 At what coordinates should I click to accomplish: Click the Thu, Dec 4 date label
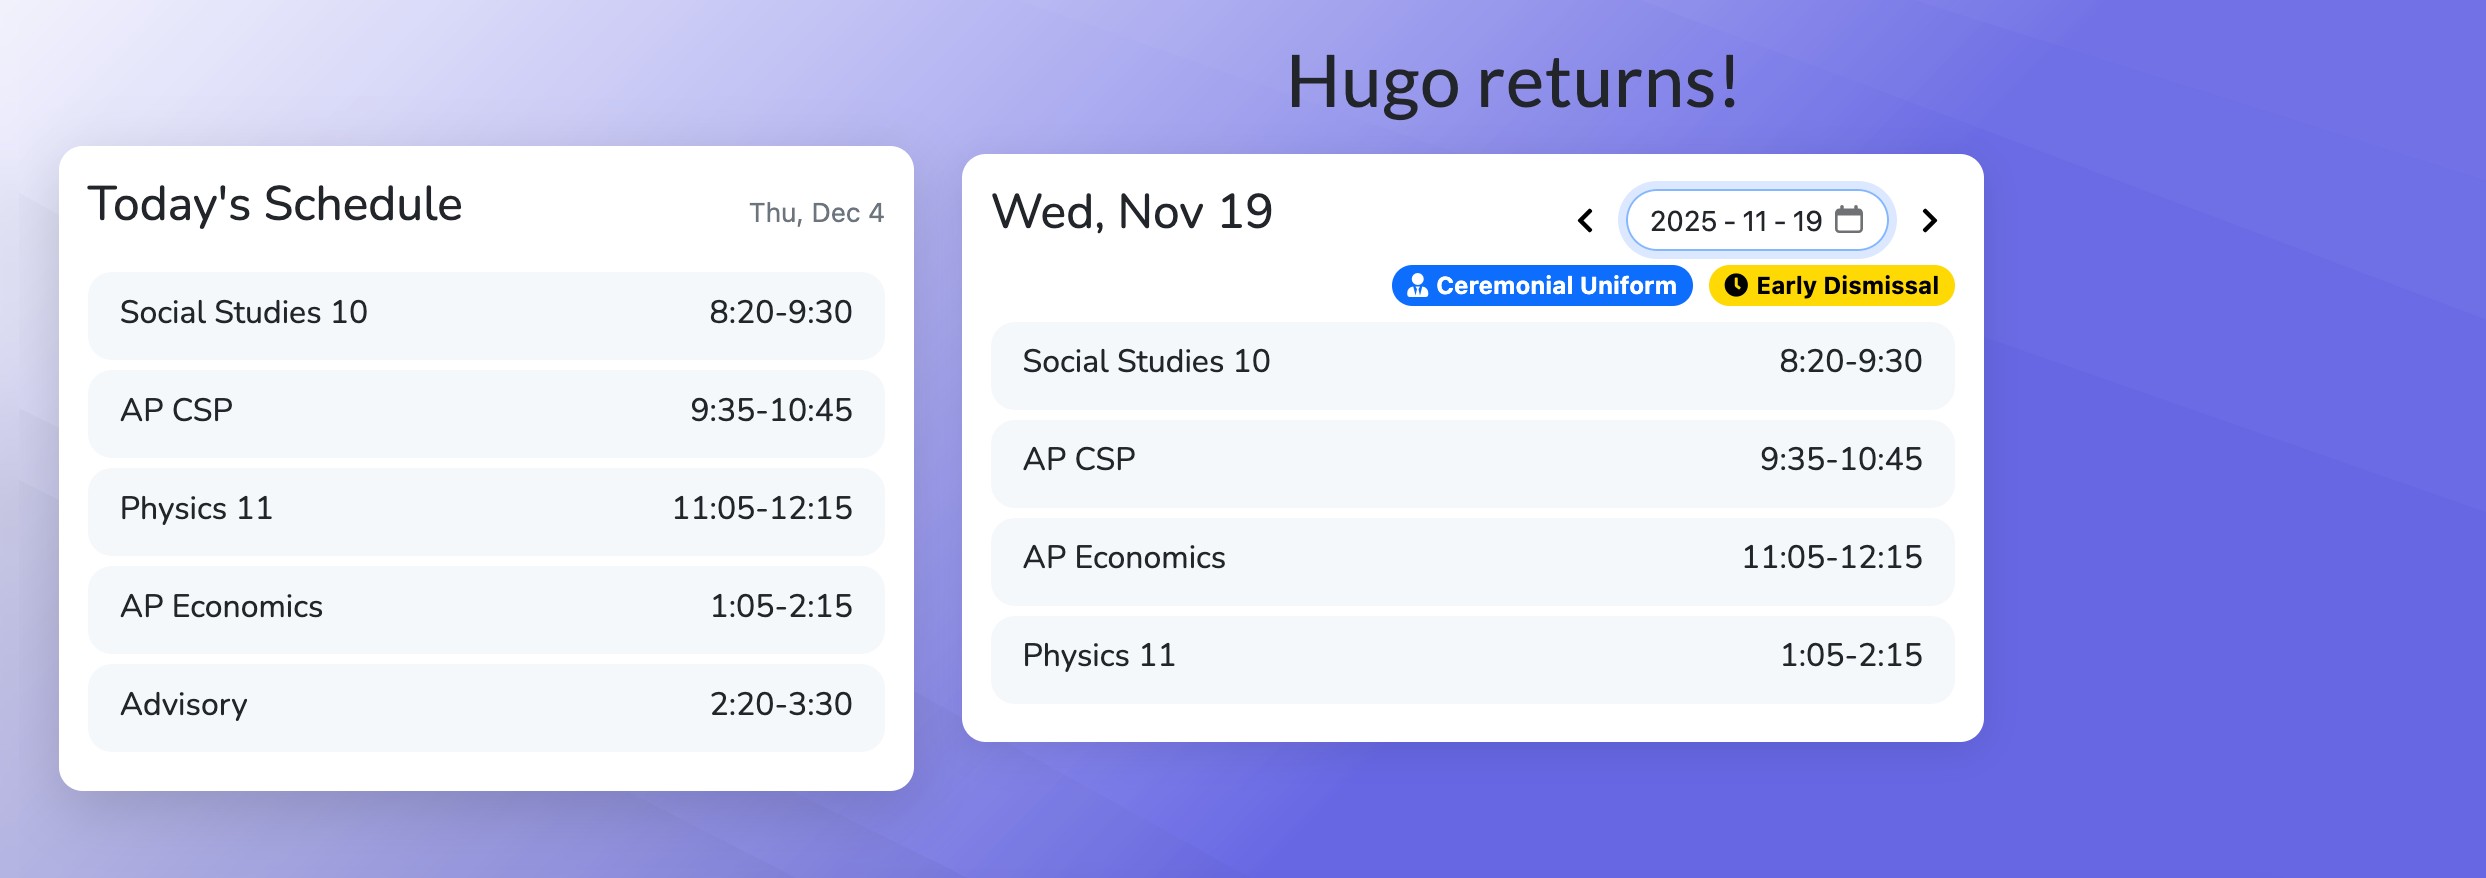click(x=816, y=213)
